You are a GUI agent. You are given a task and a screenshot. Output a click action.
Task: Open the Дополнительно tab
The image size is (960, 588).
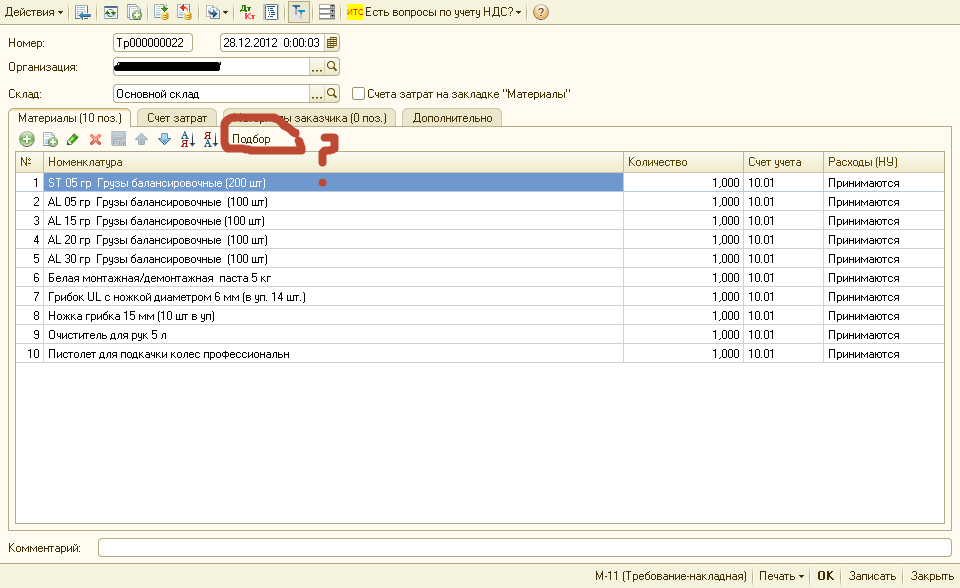(452, 118)
